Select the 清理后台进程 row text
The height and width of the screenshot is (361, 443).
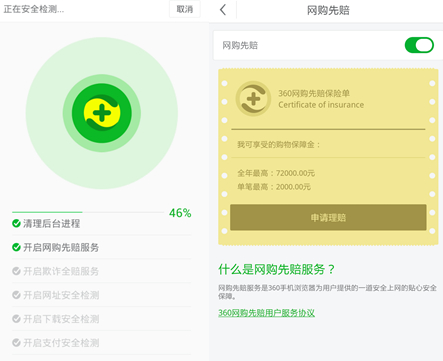(51, 223)
